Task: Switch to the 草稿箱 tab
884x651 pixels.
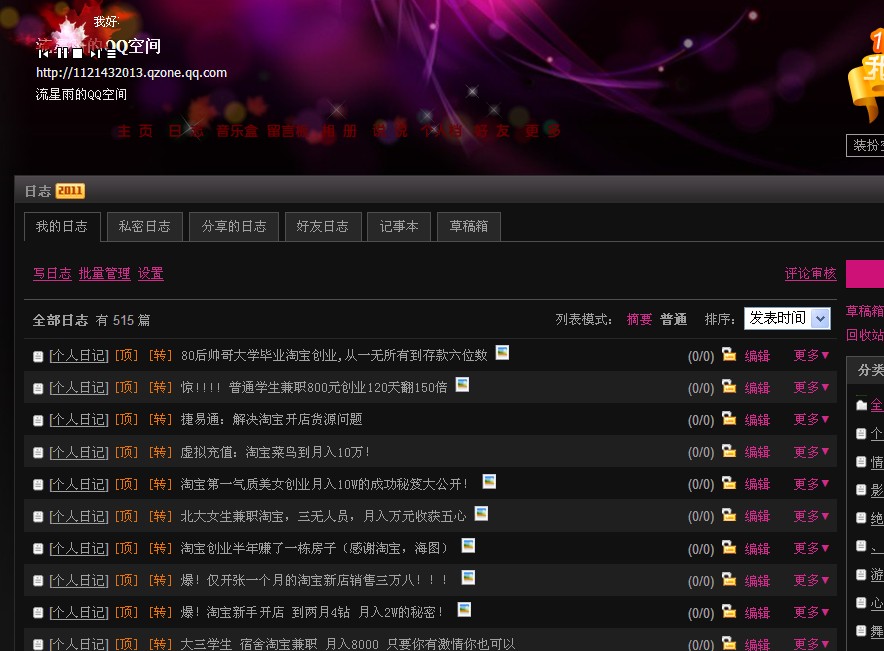Action: coord(468,227)
